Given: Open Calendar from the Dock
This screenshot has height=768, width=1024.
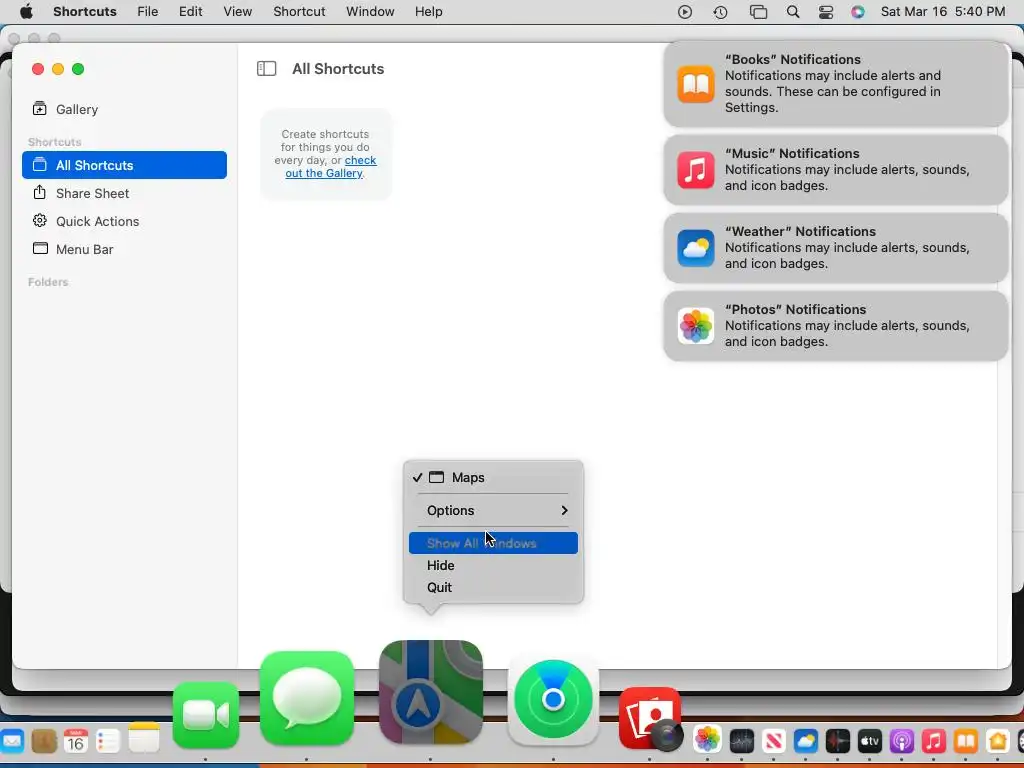Looking at the screenshot, I should 76,741.
